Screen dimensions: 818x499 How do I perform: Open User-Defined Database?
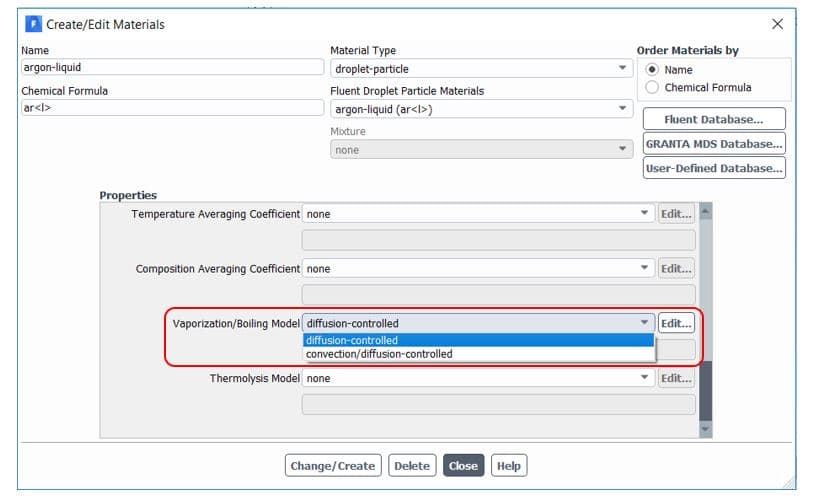[x=713, y=168]
